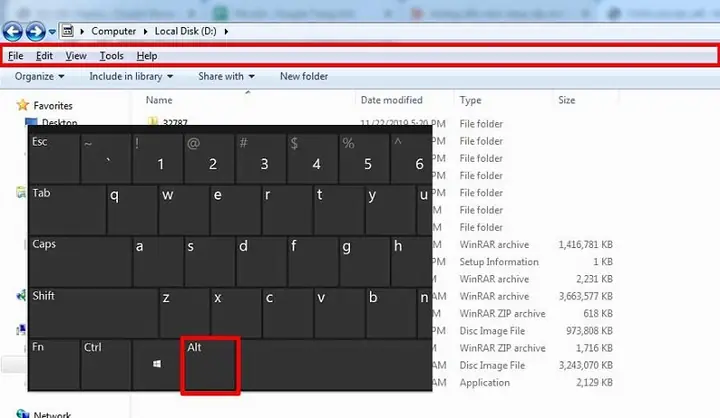Tap the Shift key on on-screen keyboard
This screenshot has height=418, width=720.
coord(93,313)
